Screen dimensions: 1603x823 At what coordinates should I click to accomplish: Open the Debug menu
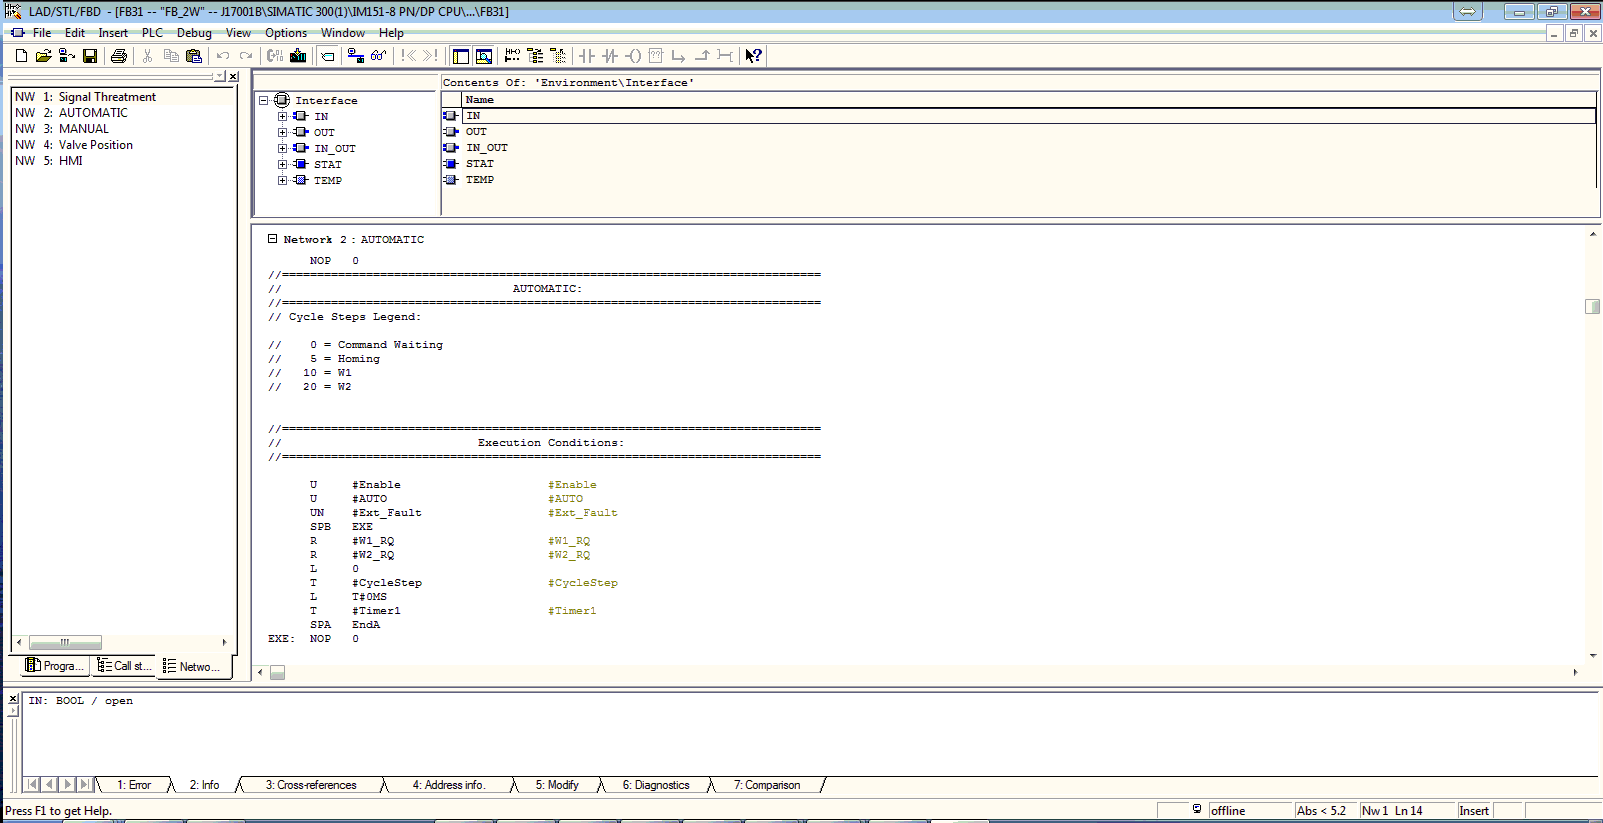[x=194, y=33]
